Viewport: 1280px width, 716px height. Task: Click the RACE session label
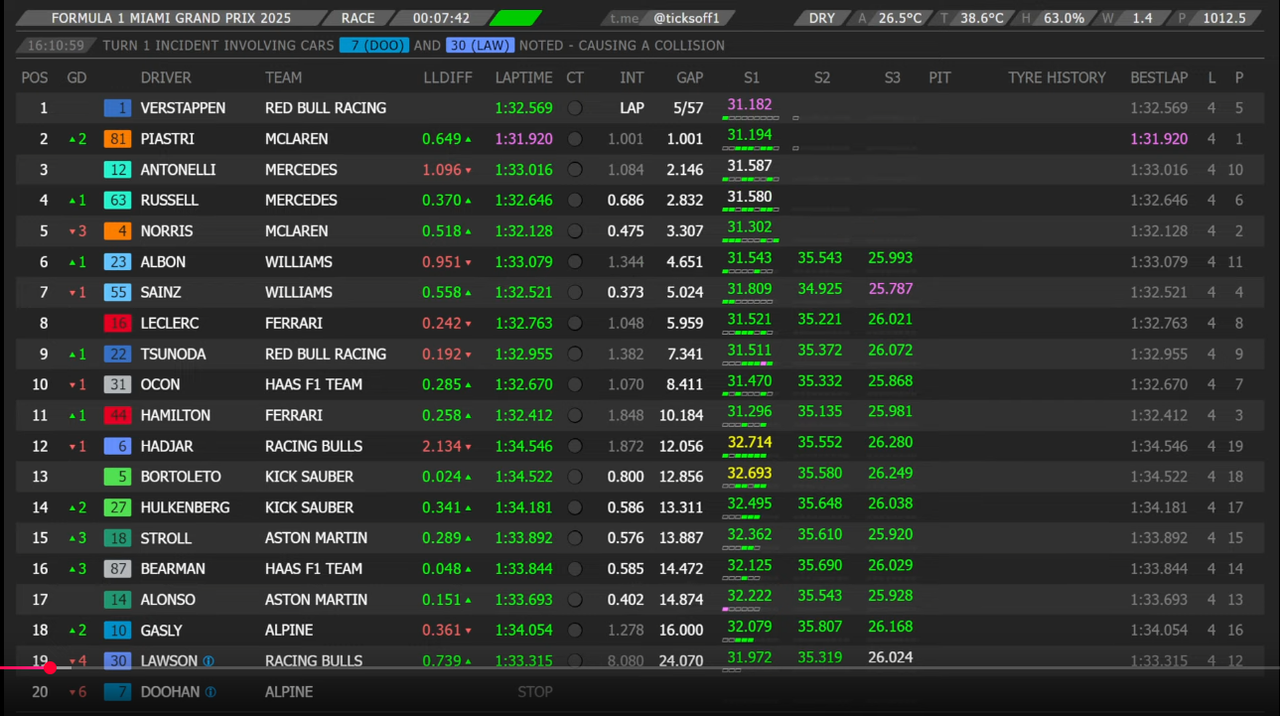358,18
